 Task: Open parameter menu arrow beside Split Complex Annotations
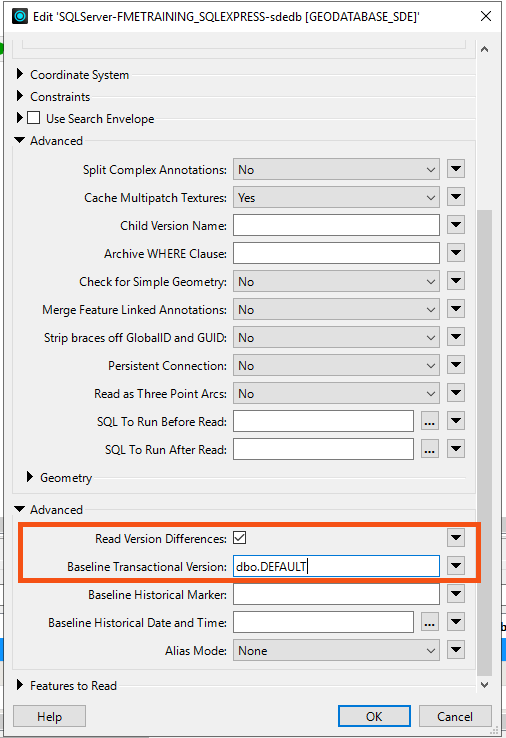[x=456, y=169]
